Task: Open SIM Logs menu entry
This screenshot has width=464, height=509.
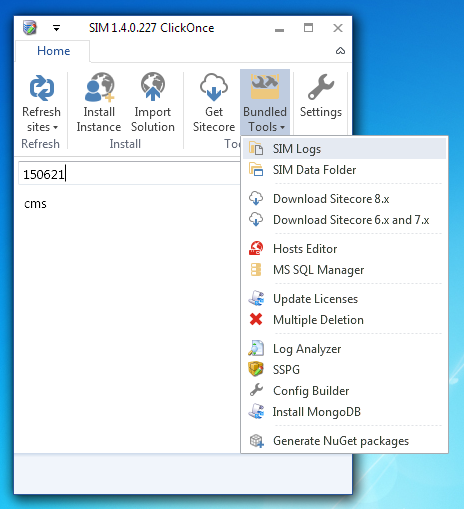Action: [x=345, y=149]
